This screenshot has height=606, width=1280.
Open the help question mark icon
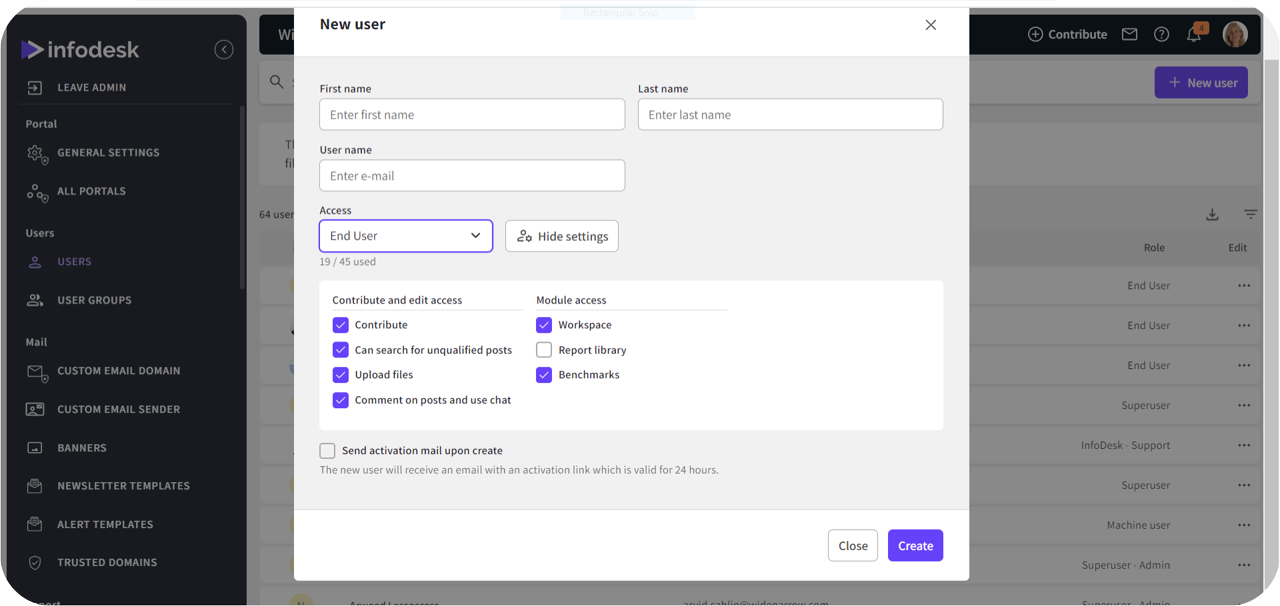[1161, 33]
